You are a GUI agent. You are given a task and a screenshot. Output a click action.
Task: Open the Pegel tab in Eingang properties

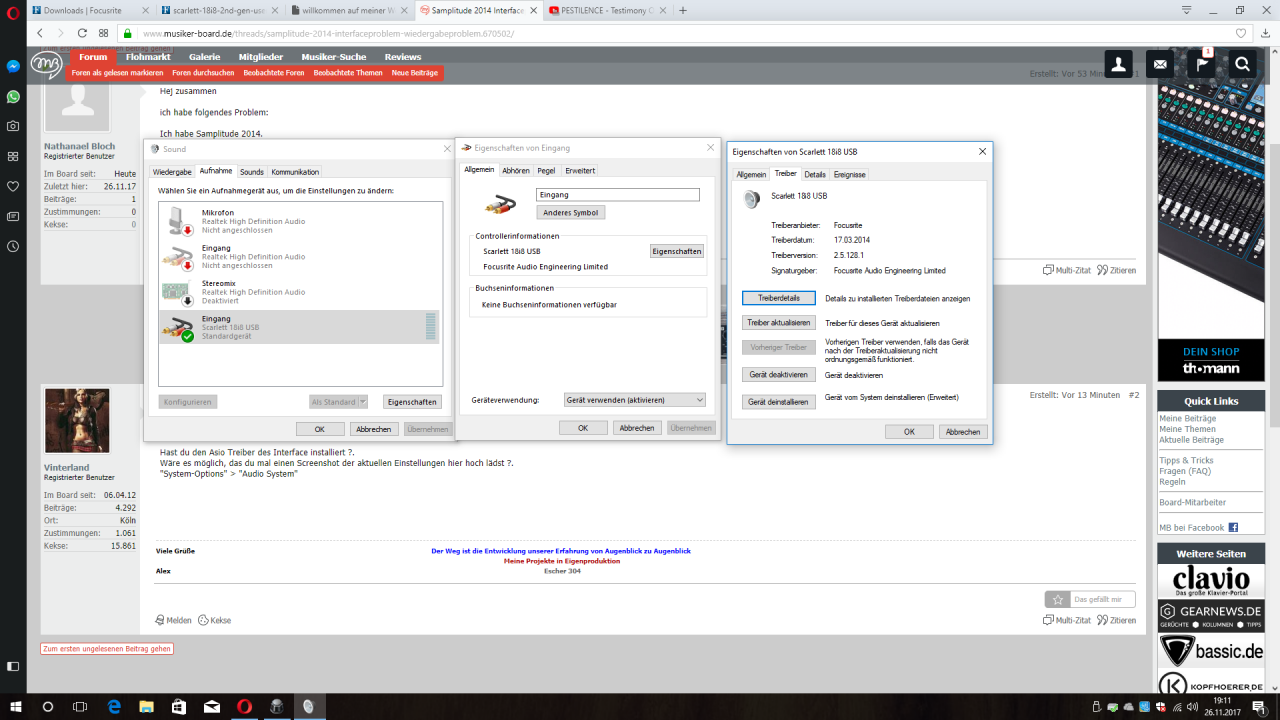(546, 171)
